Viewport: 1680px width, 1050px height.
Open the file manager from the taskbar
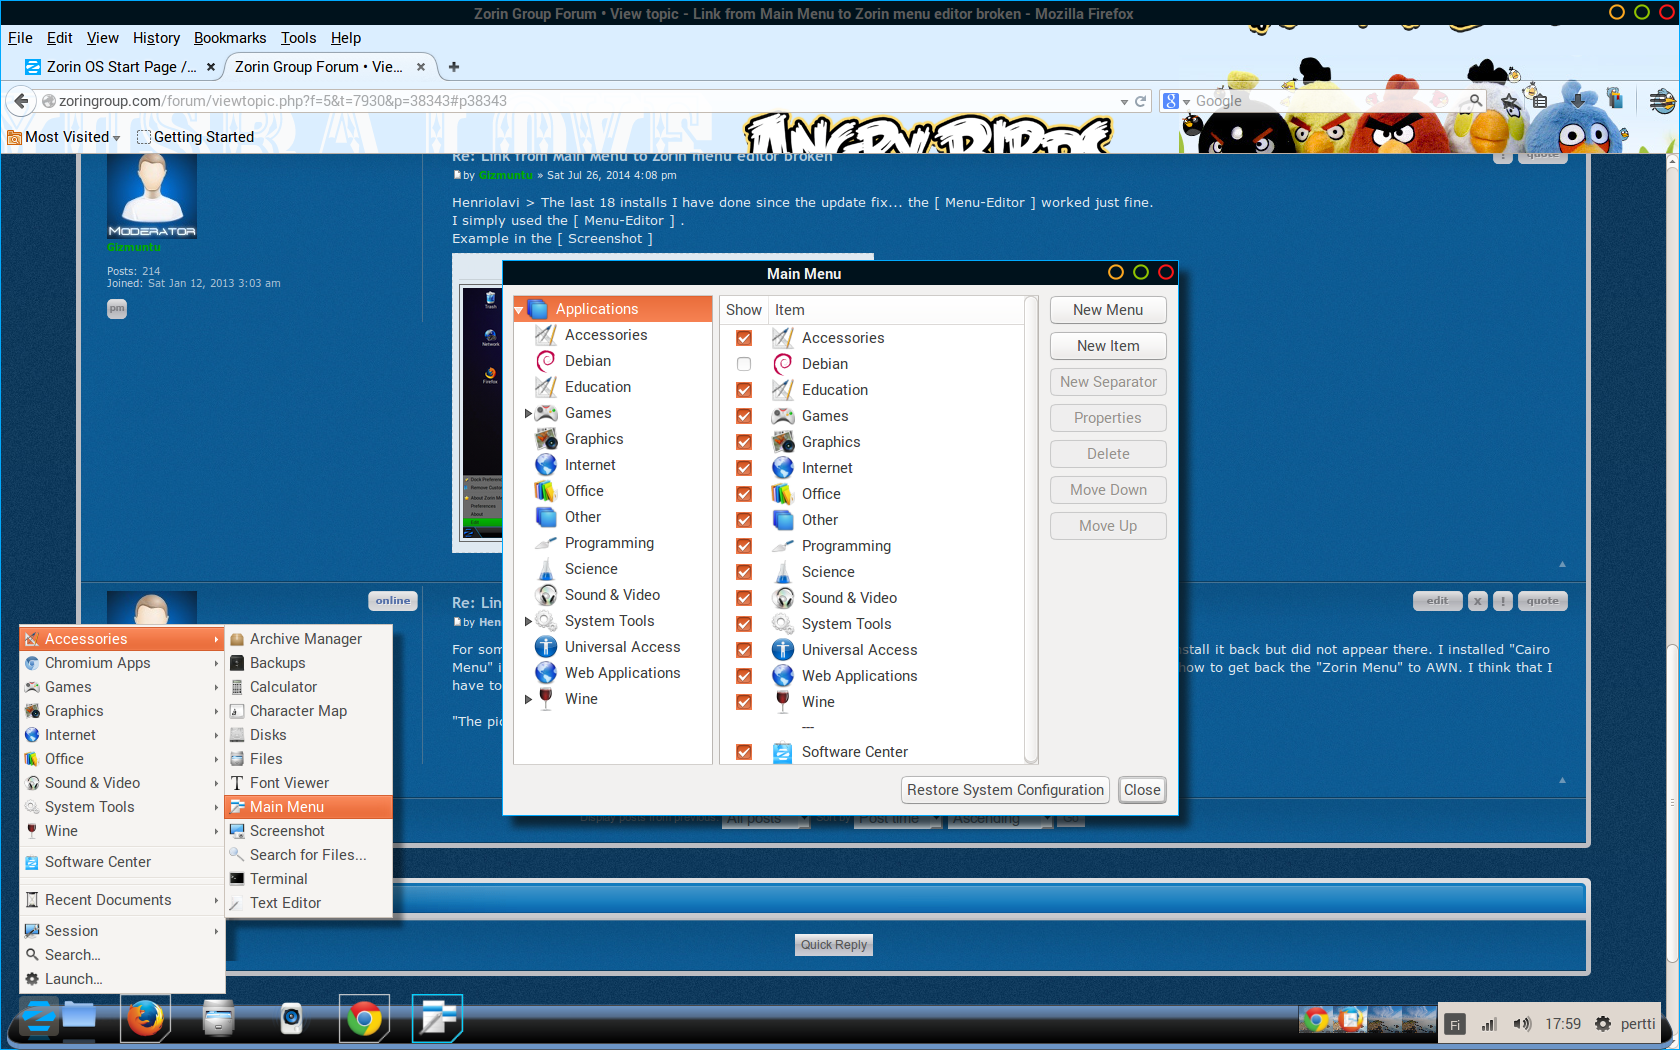(218, 1019)
